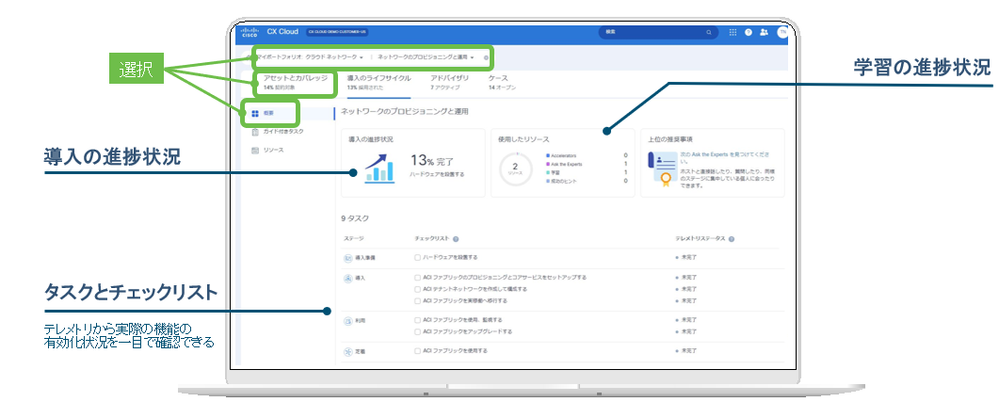
Task: Check ACI ファブリックのプロビジョニングとコアサービス checkbox
Action: 417,278
